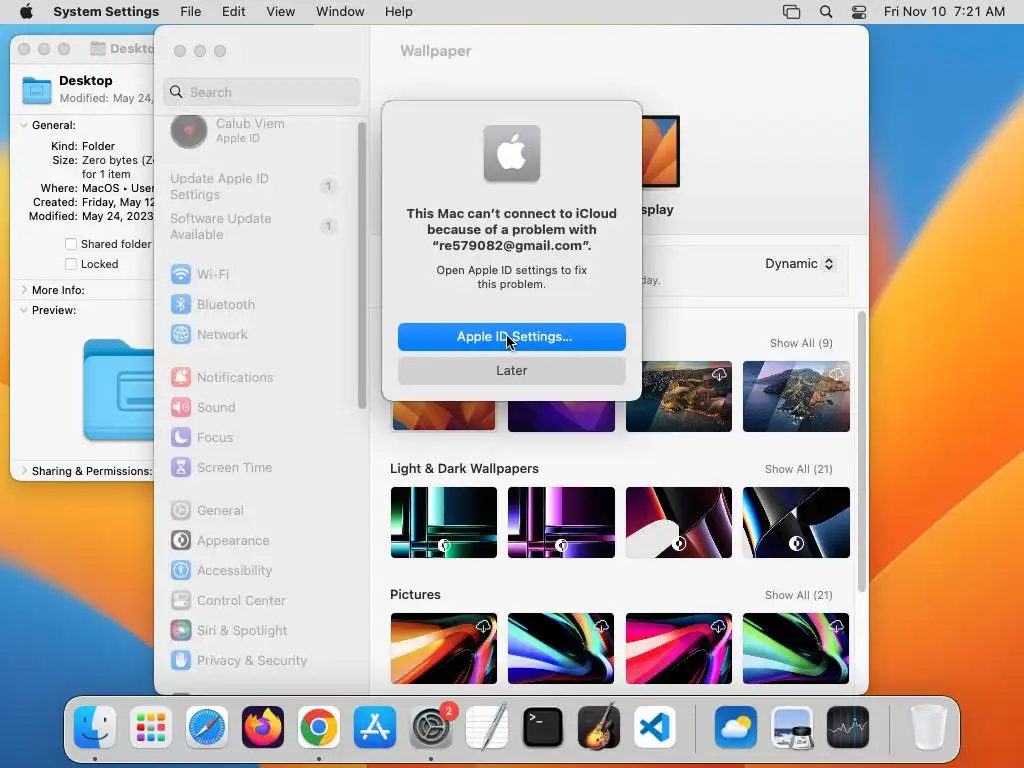Open Accessibility settings in sidebar
The image size is (1024, 768).
pyautogui.click(x=221, y=571)
